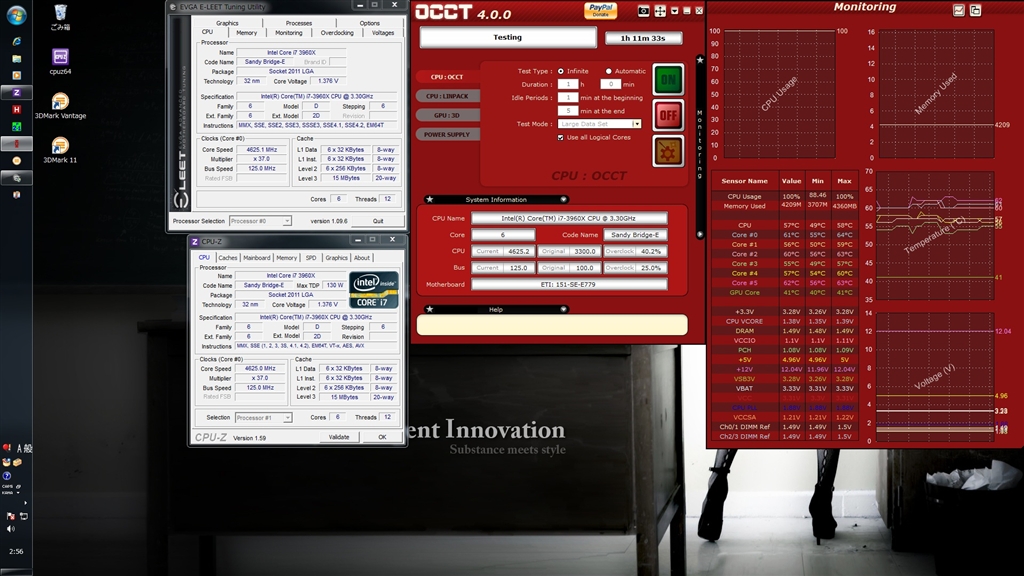Click the Duration hours field
Image resolution: width=1024 pixels, height=576 pixels.
[x=568, y=84]
